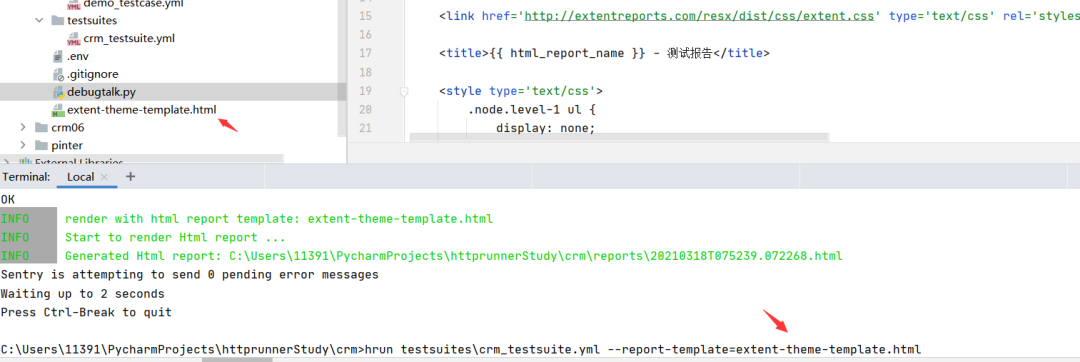Click the display: none; line in editor
This screenshot has height=362, width=1080.
(545, 128)
